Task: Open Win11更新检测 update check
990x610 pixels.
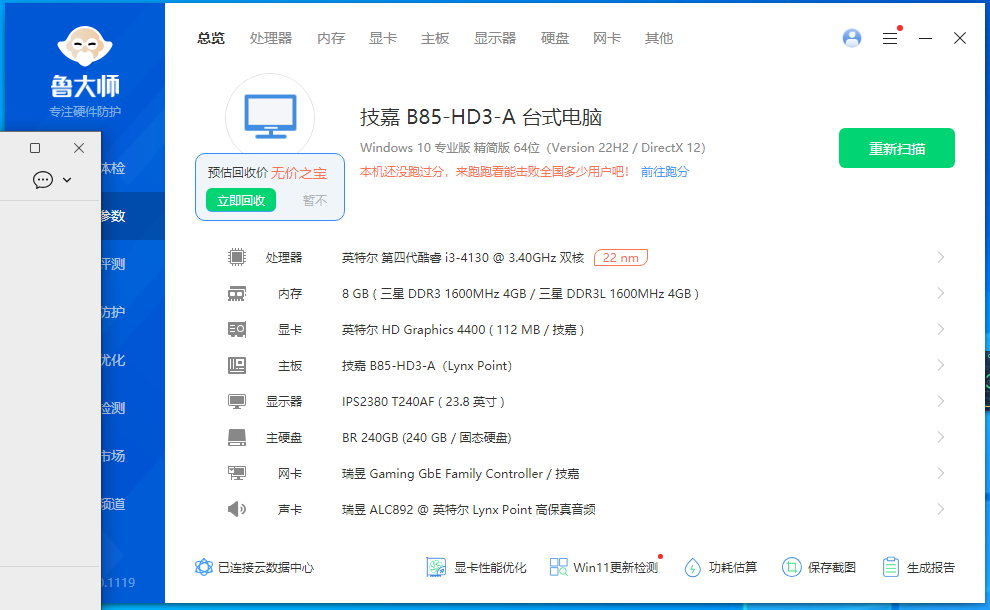Action: (603, 567)
